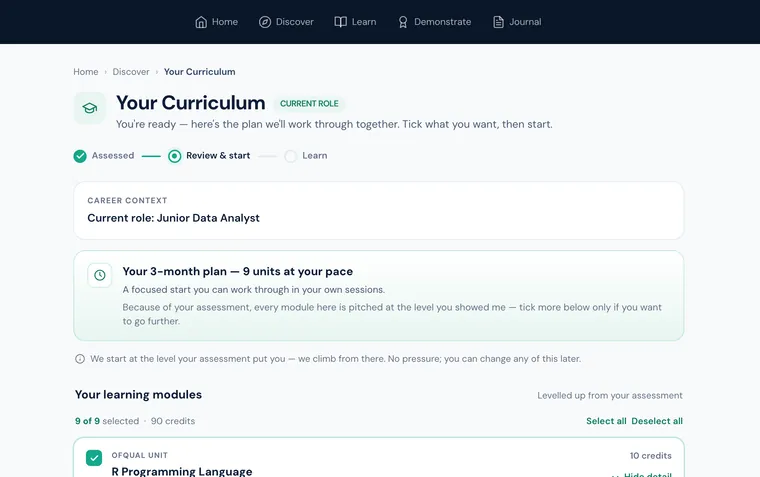Select the Learn step circle
The height and width of the screenshot is (477, 760).
(x=290, y=156)
